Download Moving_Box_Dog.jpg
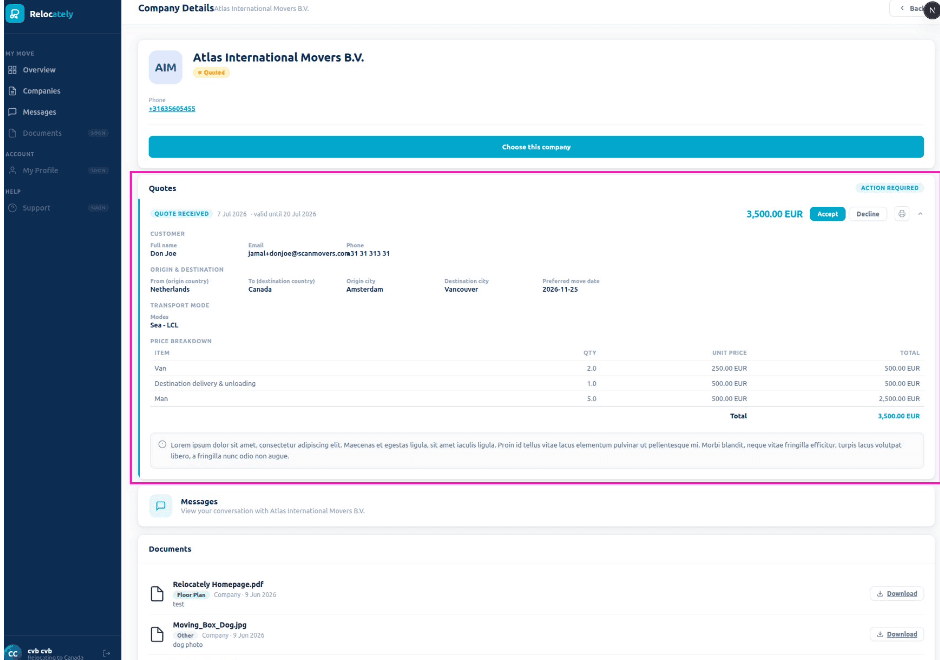 tap(896, 634)
